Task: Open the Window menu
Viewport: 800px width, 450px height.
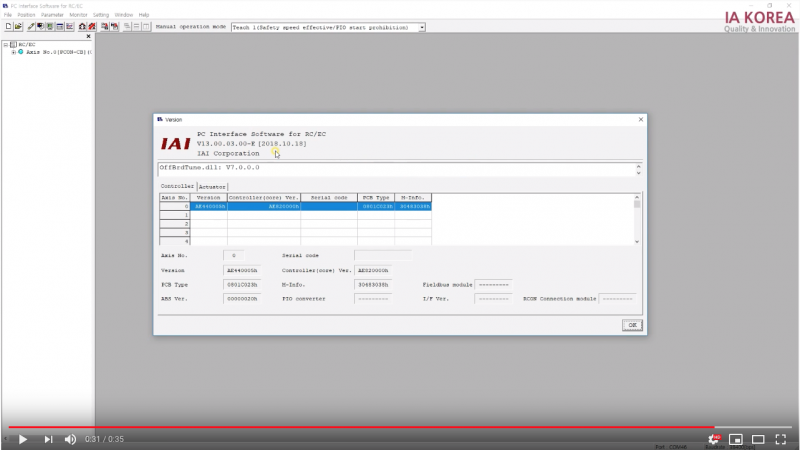Action: (123, 15)
